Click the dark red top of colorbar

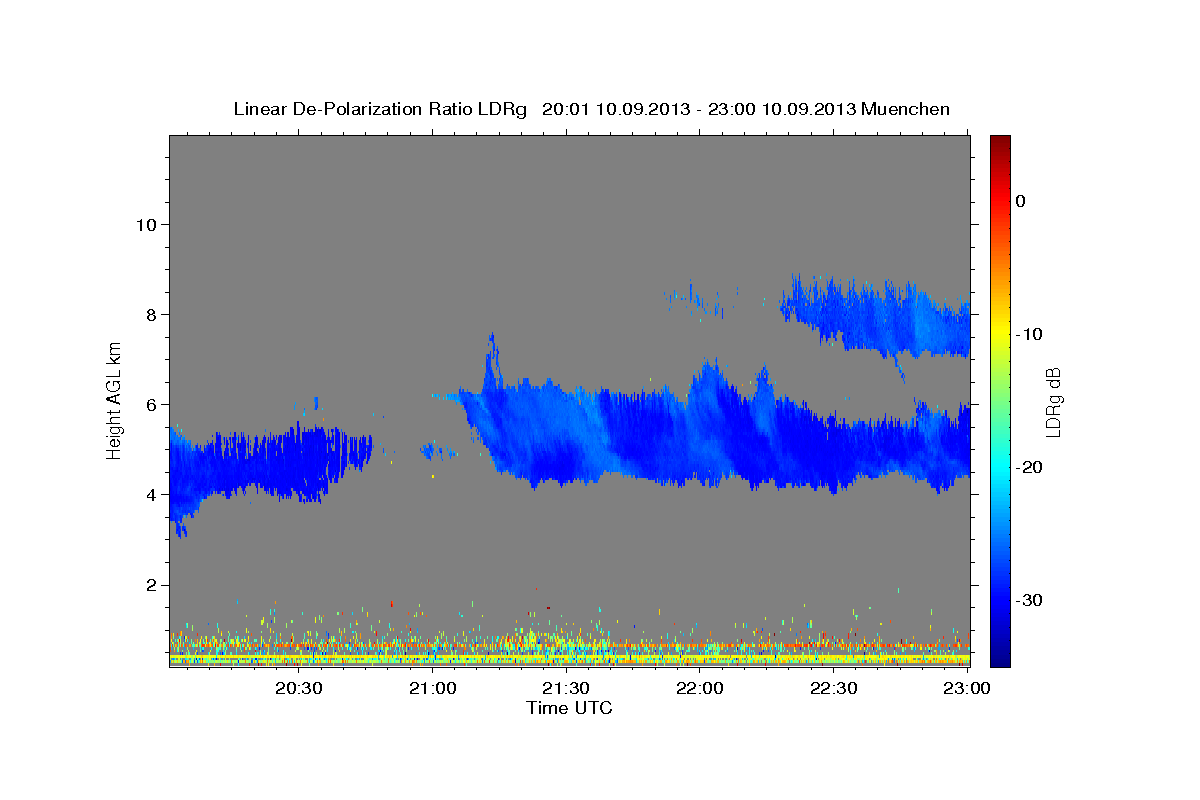click(999, 143)
